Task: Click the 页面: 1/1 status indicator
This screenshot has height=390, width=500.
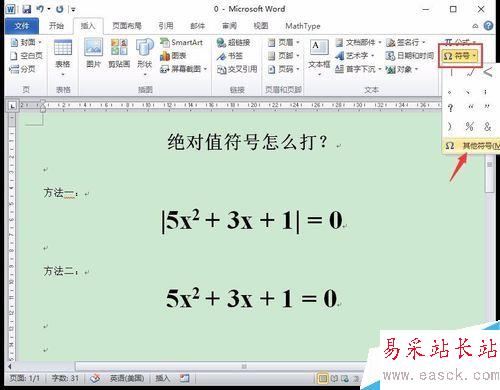Action: click(x=24, y=378)
